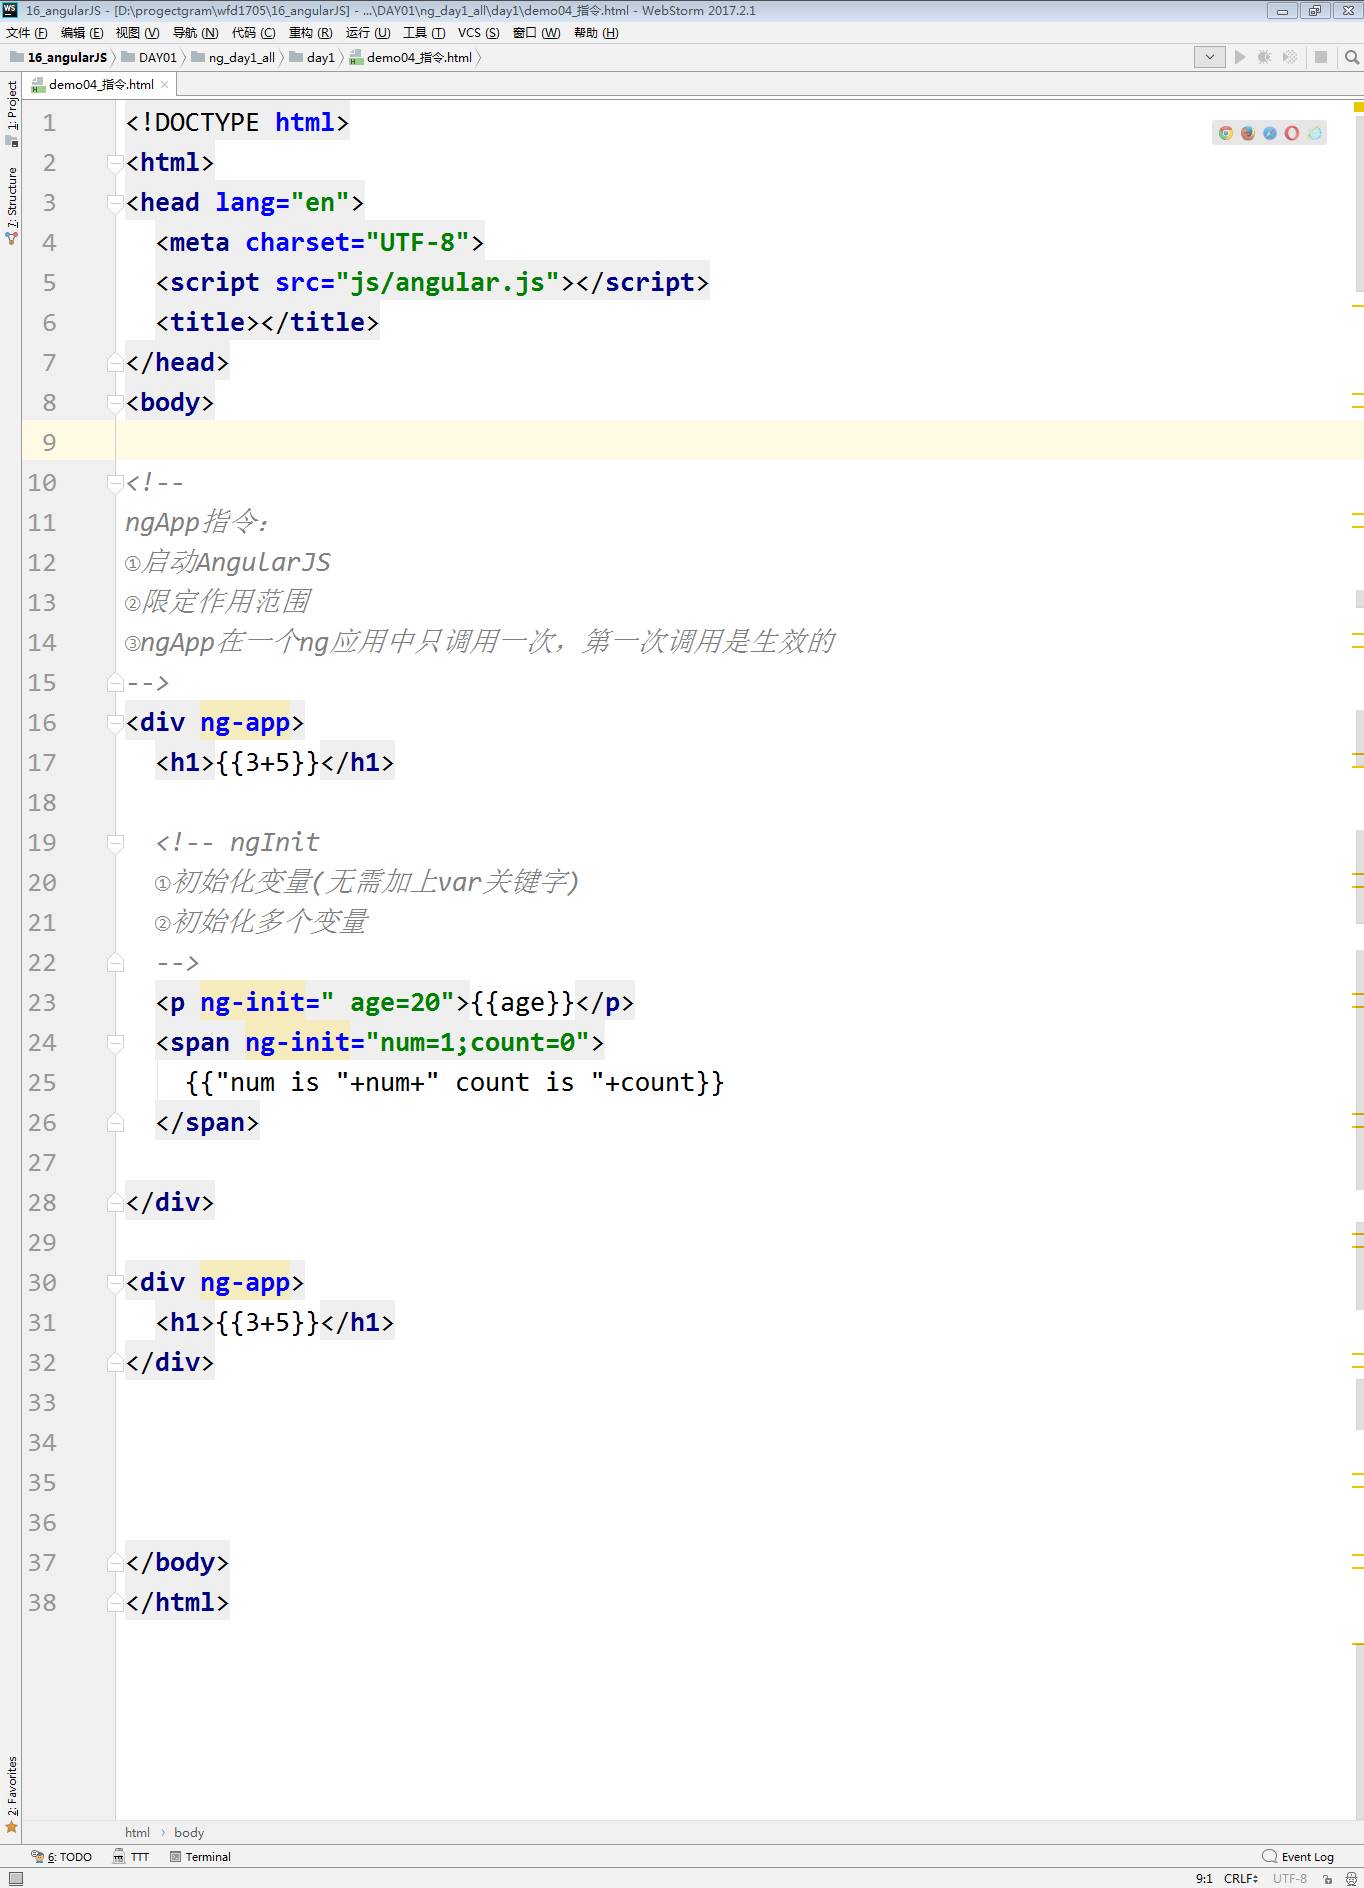This screenshot has height=1888, width=1364.
Task: Collapse the head tag fold on line 3
Action: [x=115, y=203]
